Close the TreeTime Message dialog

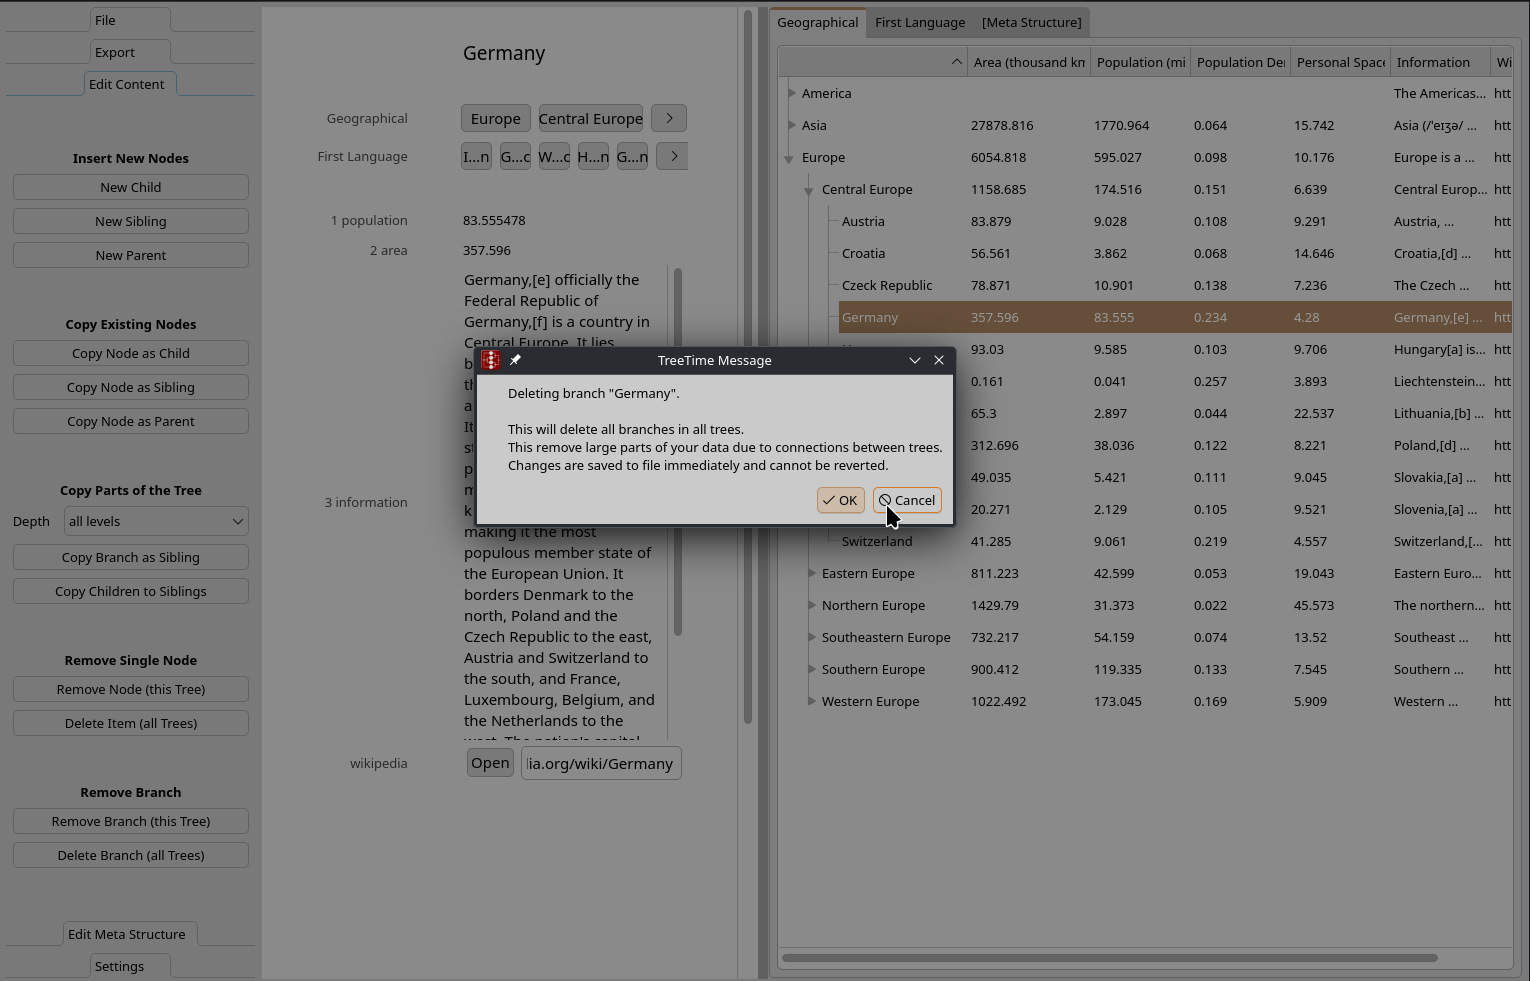pos(939,360)
